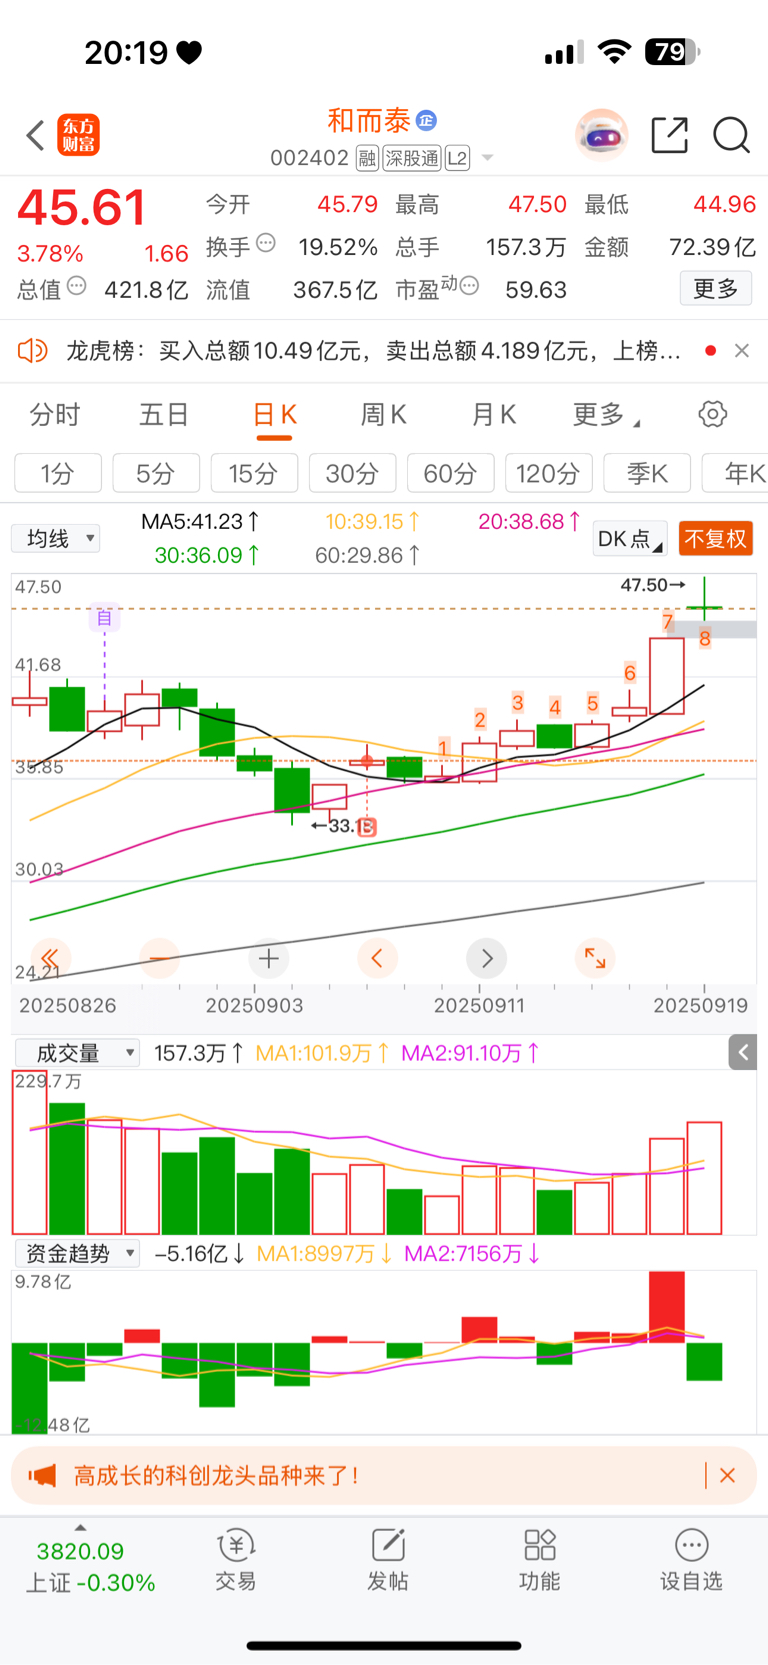Open the 更多 quote details button
Image resolution: width=768 pixels, height=1665 pixels.
[x=716, y=288]
